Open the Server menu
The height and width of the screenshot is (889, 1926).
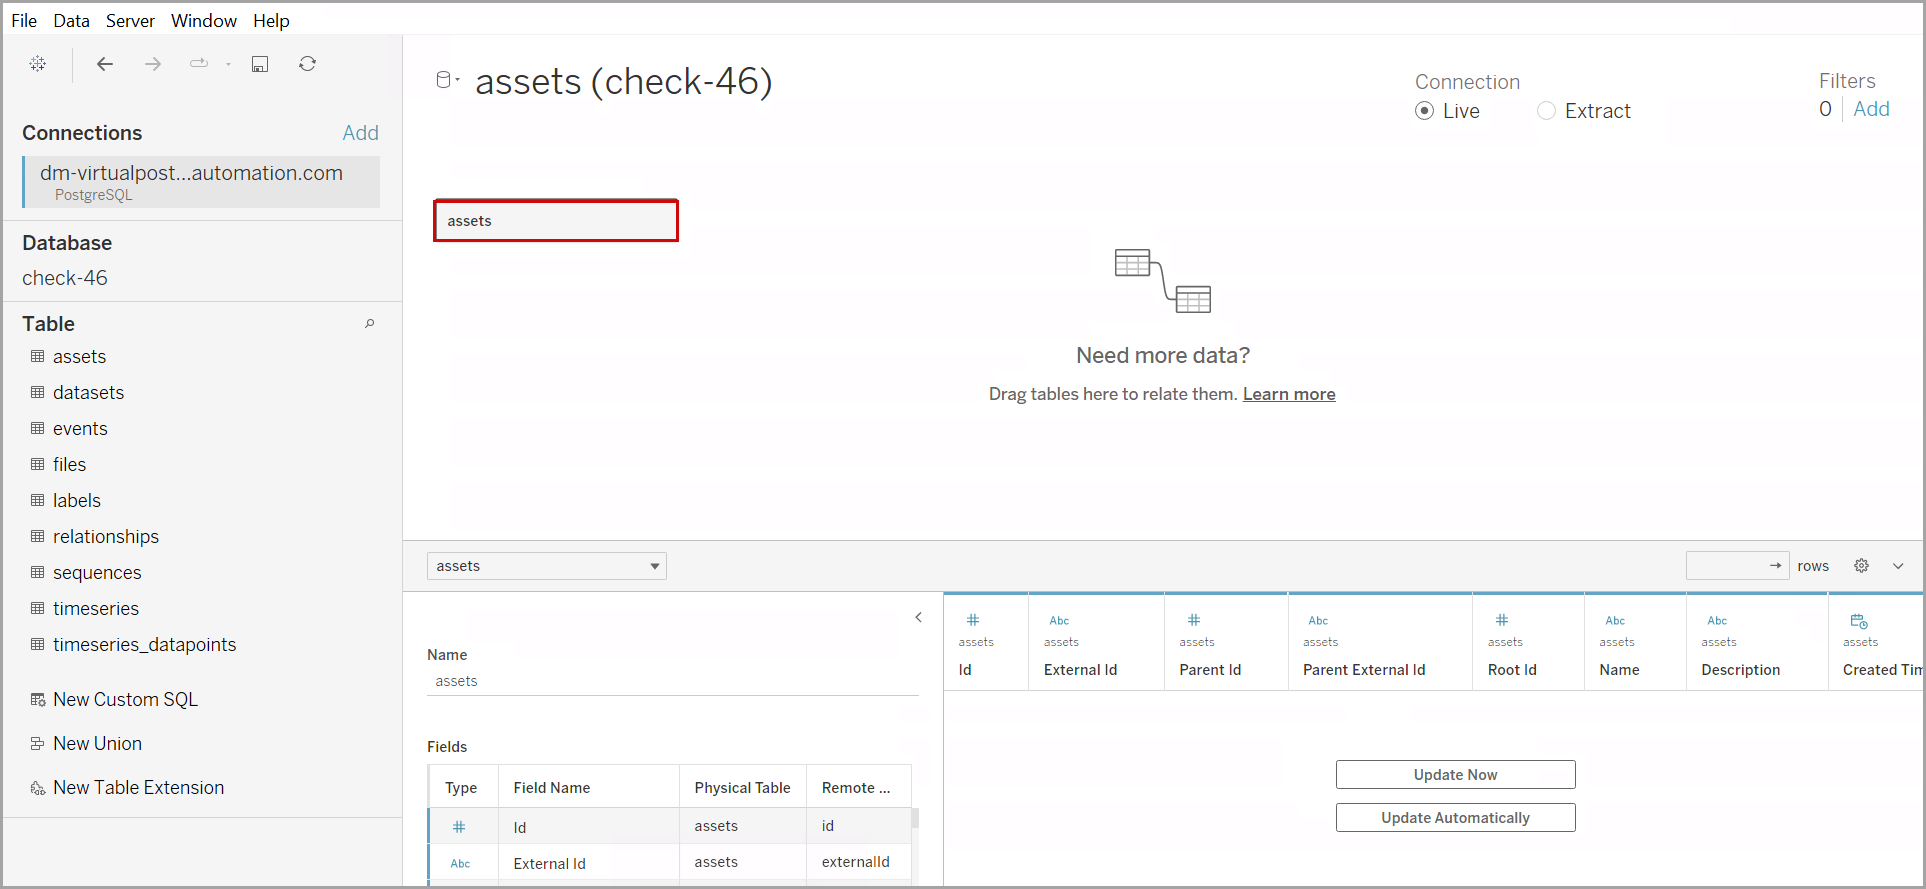(x=130, y=21)
